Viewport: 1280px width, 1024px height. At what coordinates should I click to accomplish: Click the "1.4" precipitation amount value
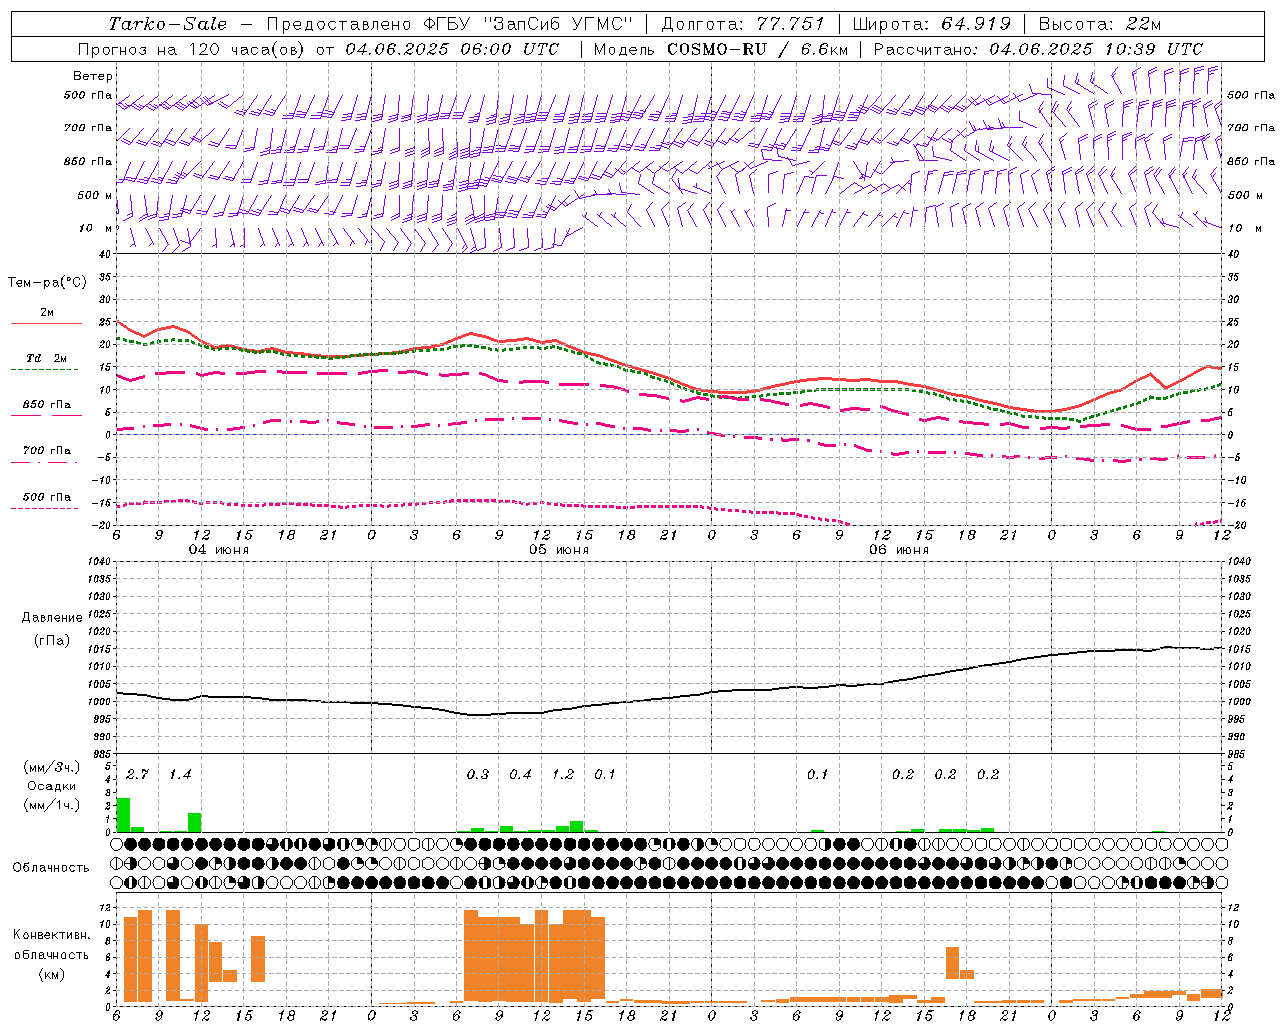click(x=180, y=775)
